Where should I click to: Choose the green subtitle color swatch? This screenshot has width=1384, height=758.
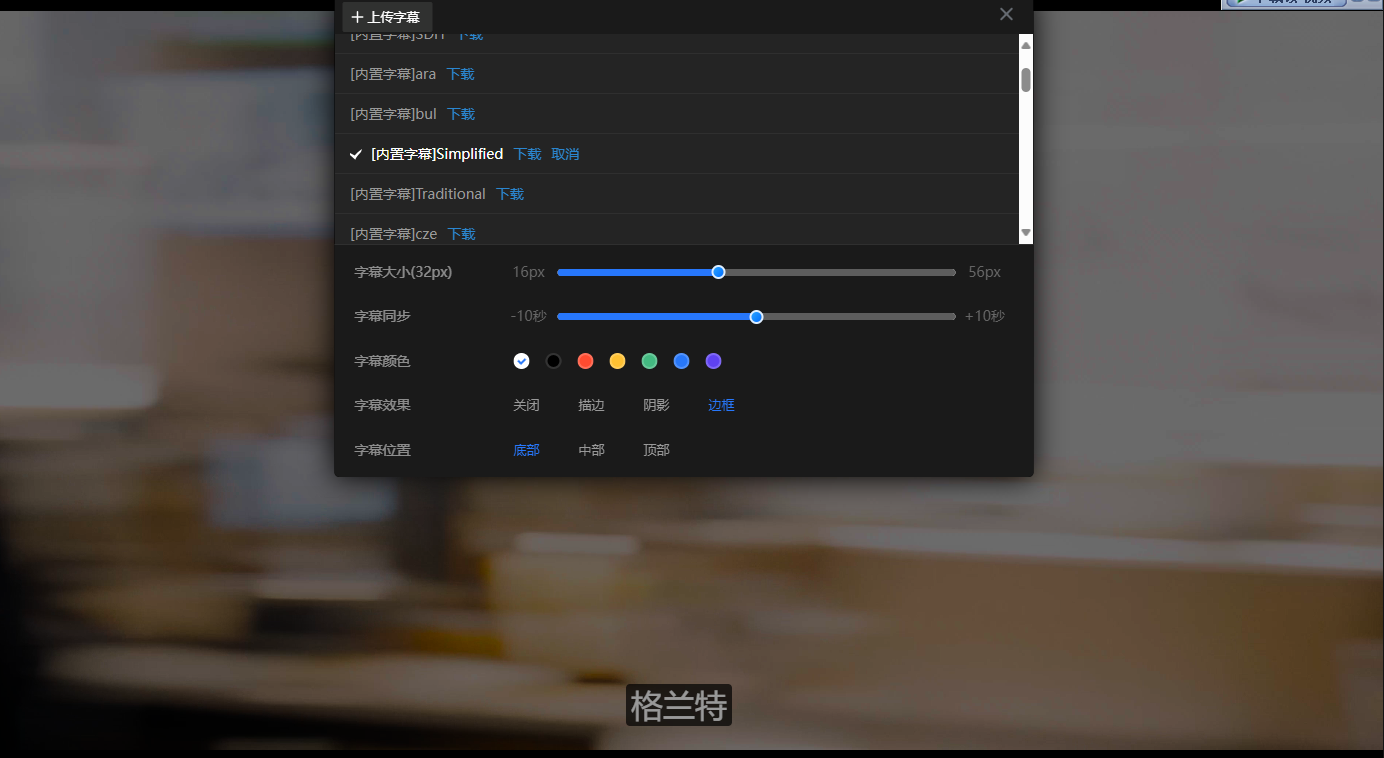[x=649, y=361]
